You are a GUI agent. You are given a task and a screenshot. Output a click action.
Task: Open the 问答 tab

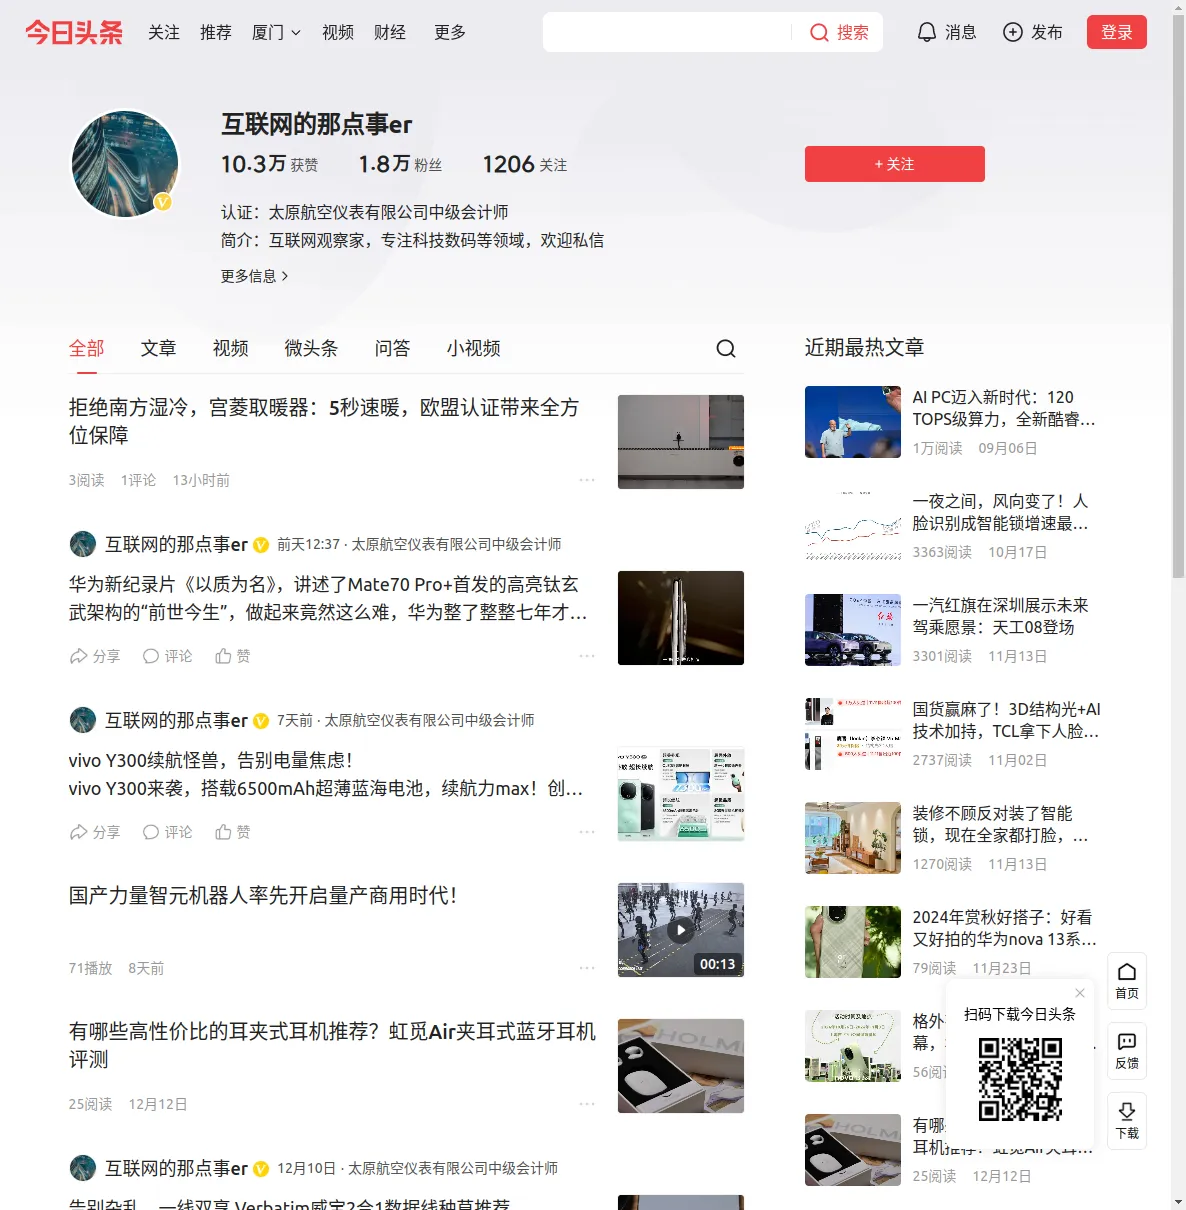[x=393, y=348]
